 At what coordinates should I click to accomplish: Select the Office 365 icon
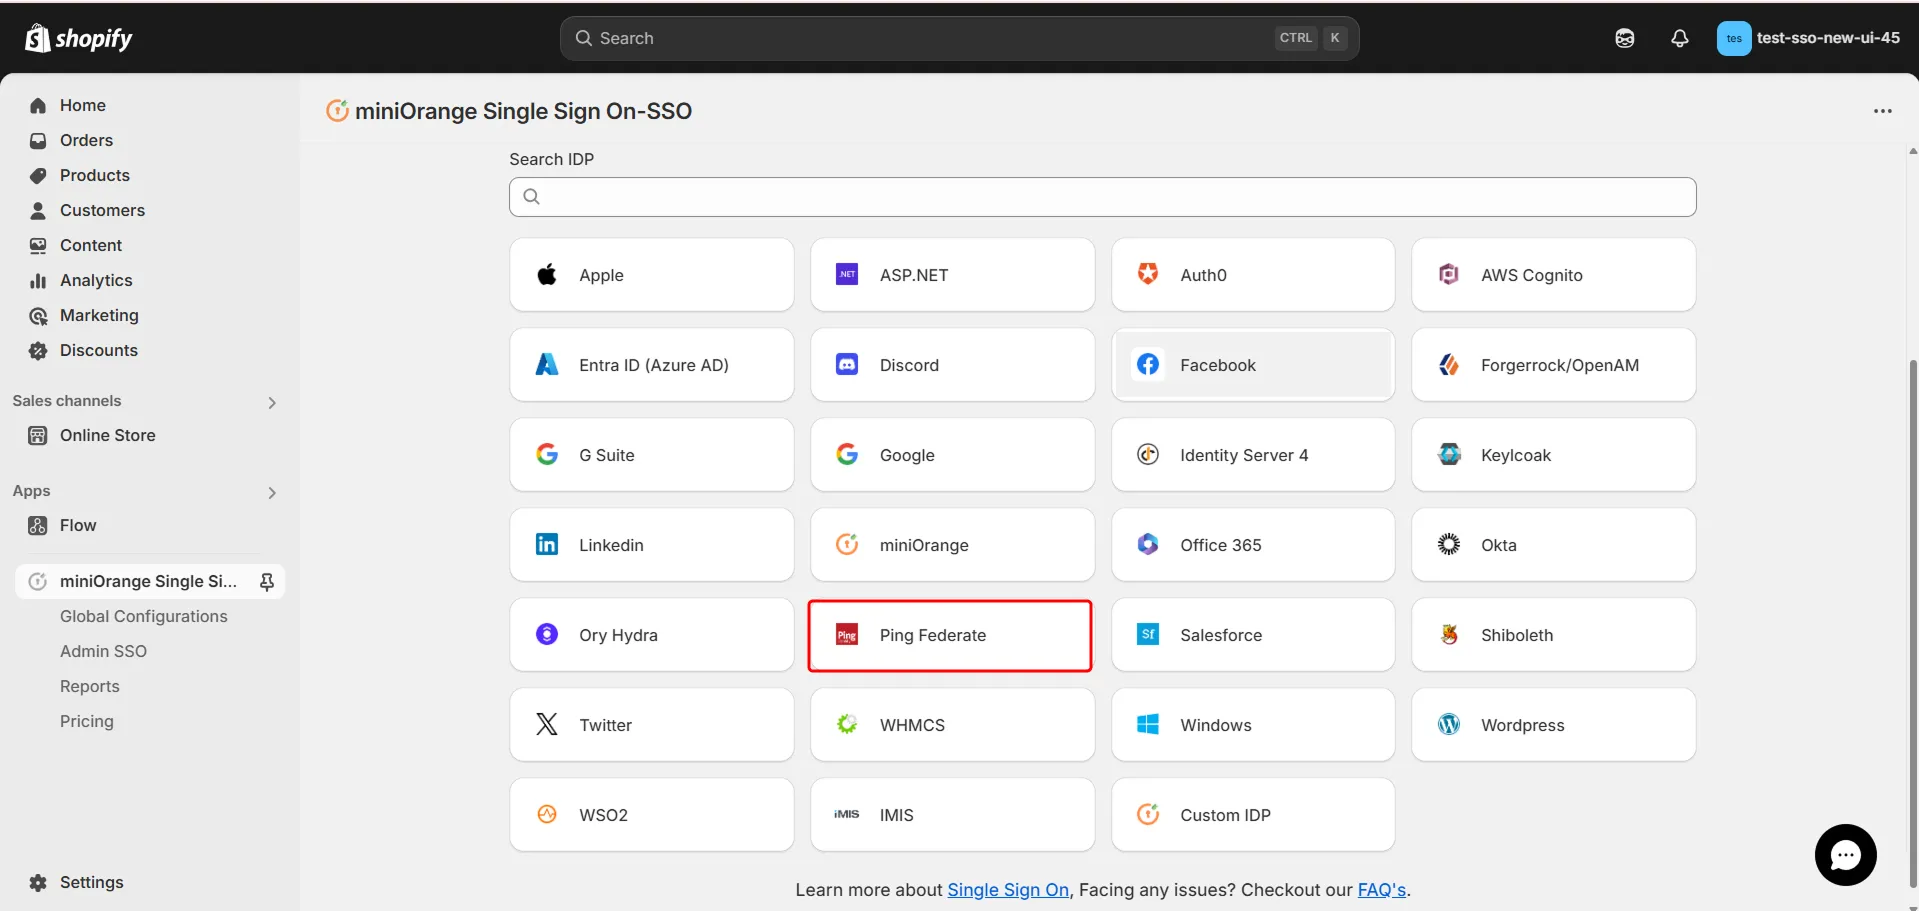(1148, 544)
